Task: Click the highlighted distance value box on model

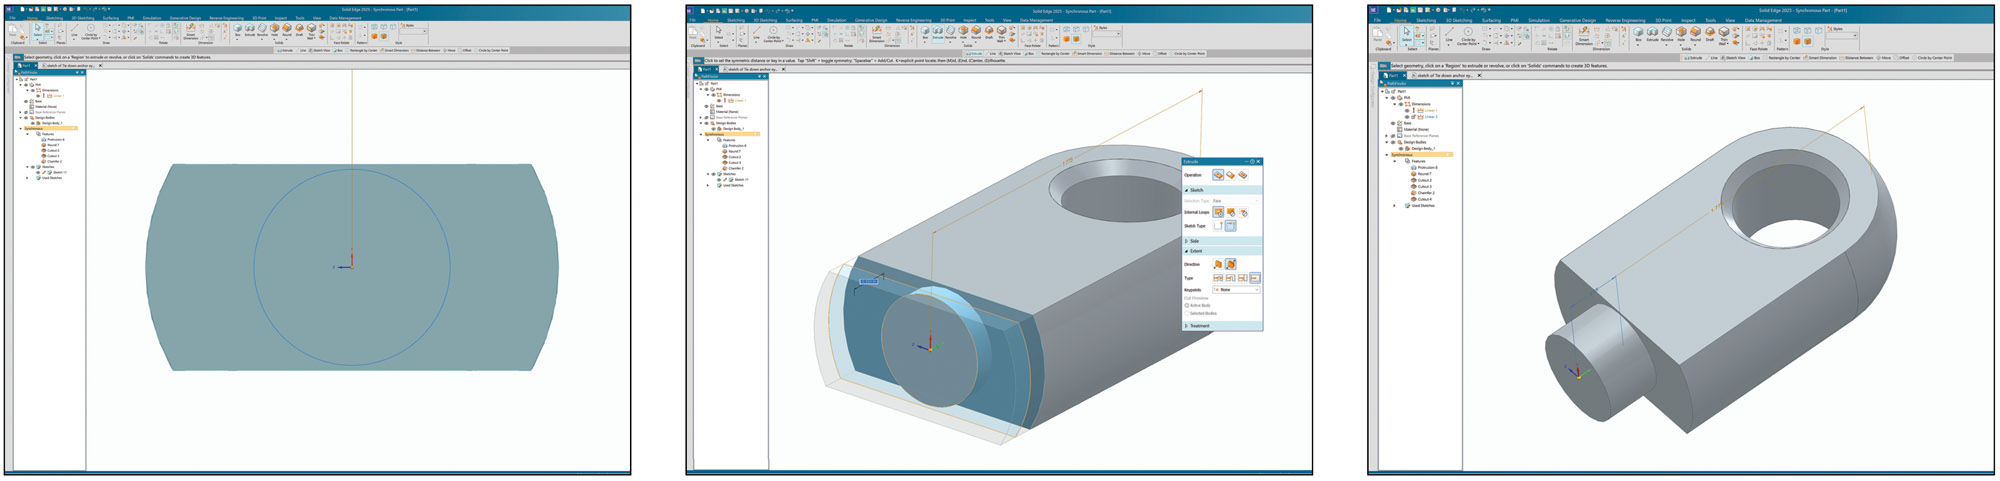Action: (869, 281)
